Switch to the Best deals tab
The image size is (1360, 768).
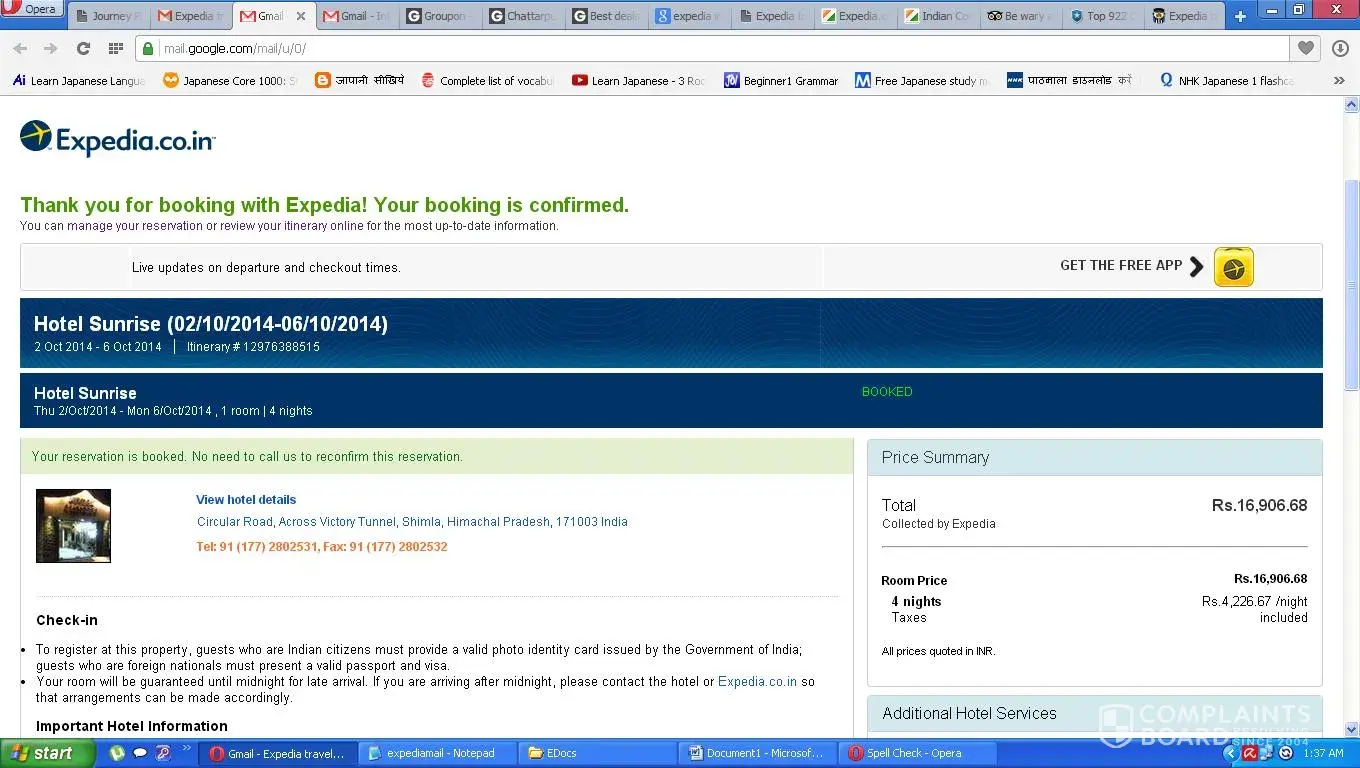coord(606,16)
